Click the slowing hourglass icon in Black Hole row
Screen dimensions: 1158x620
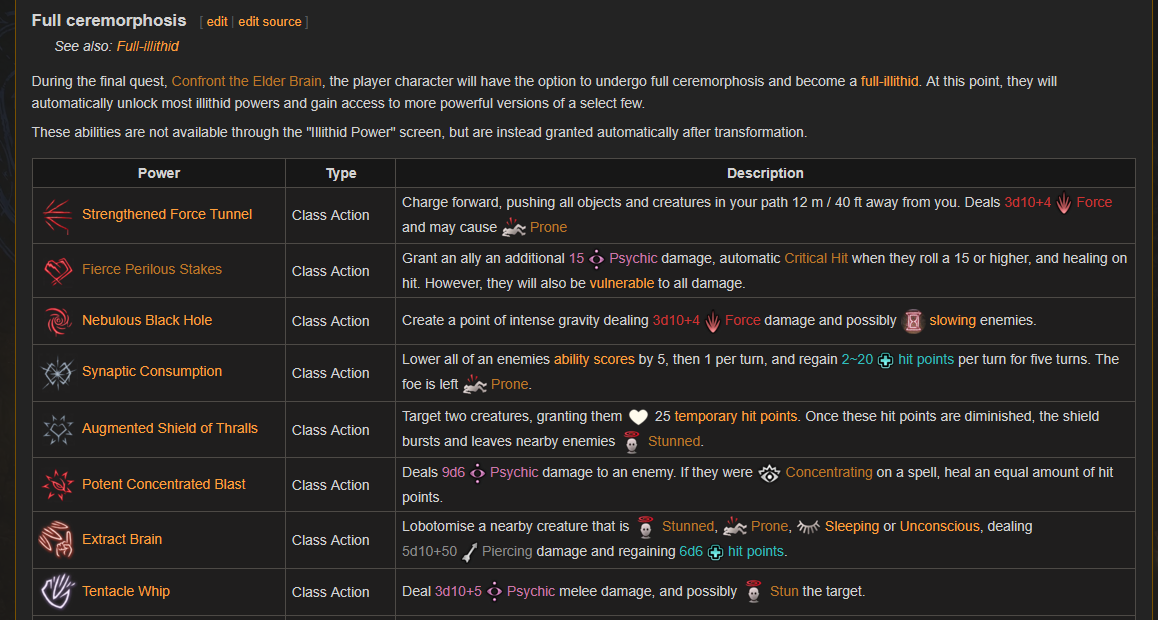click(x=914, y=321)
